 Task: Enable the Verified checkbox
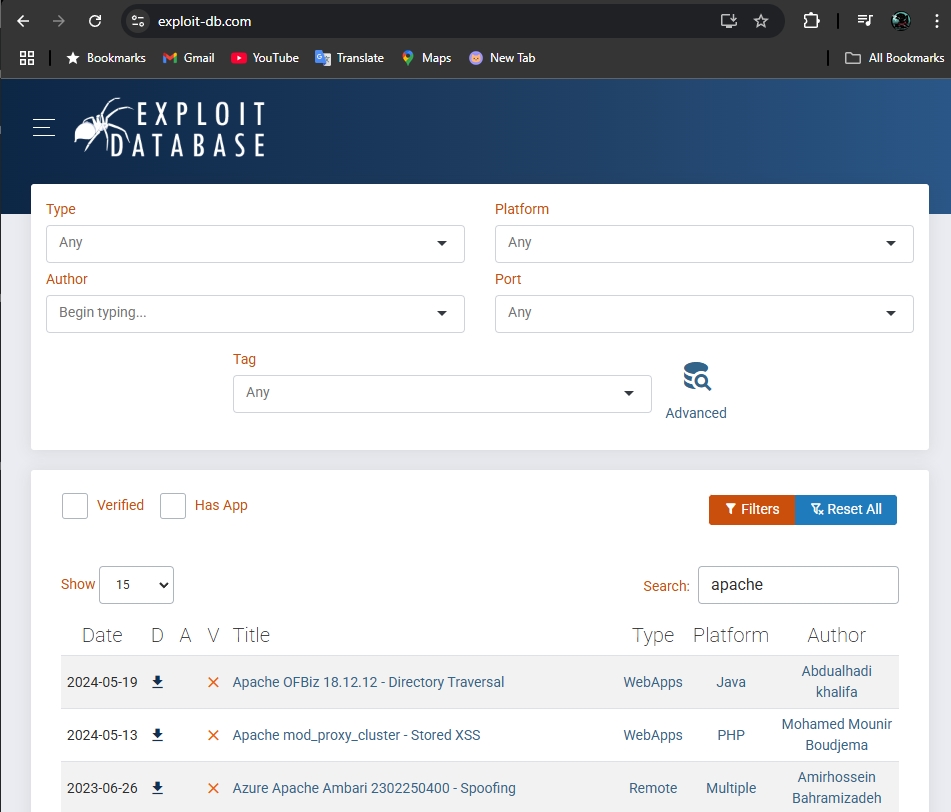pyautogui.click(x=75, y=506)
